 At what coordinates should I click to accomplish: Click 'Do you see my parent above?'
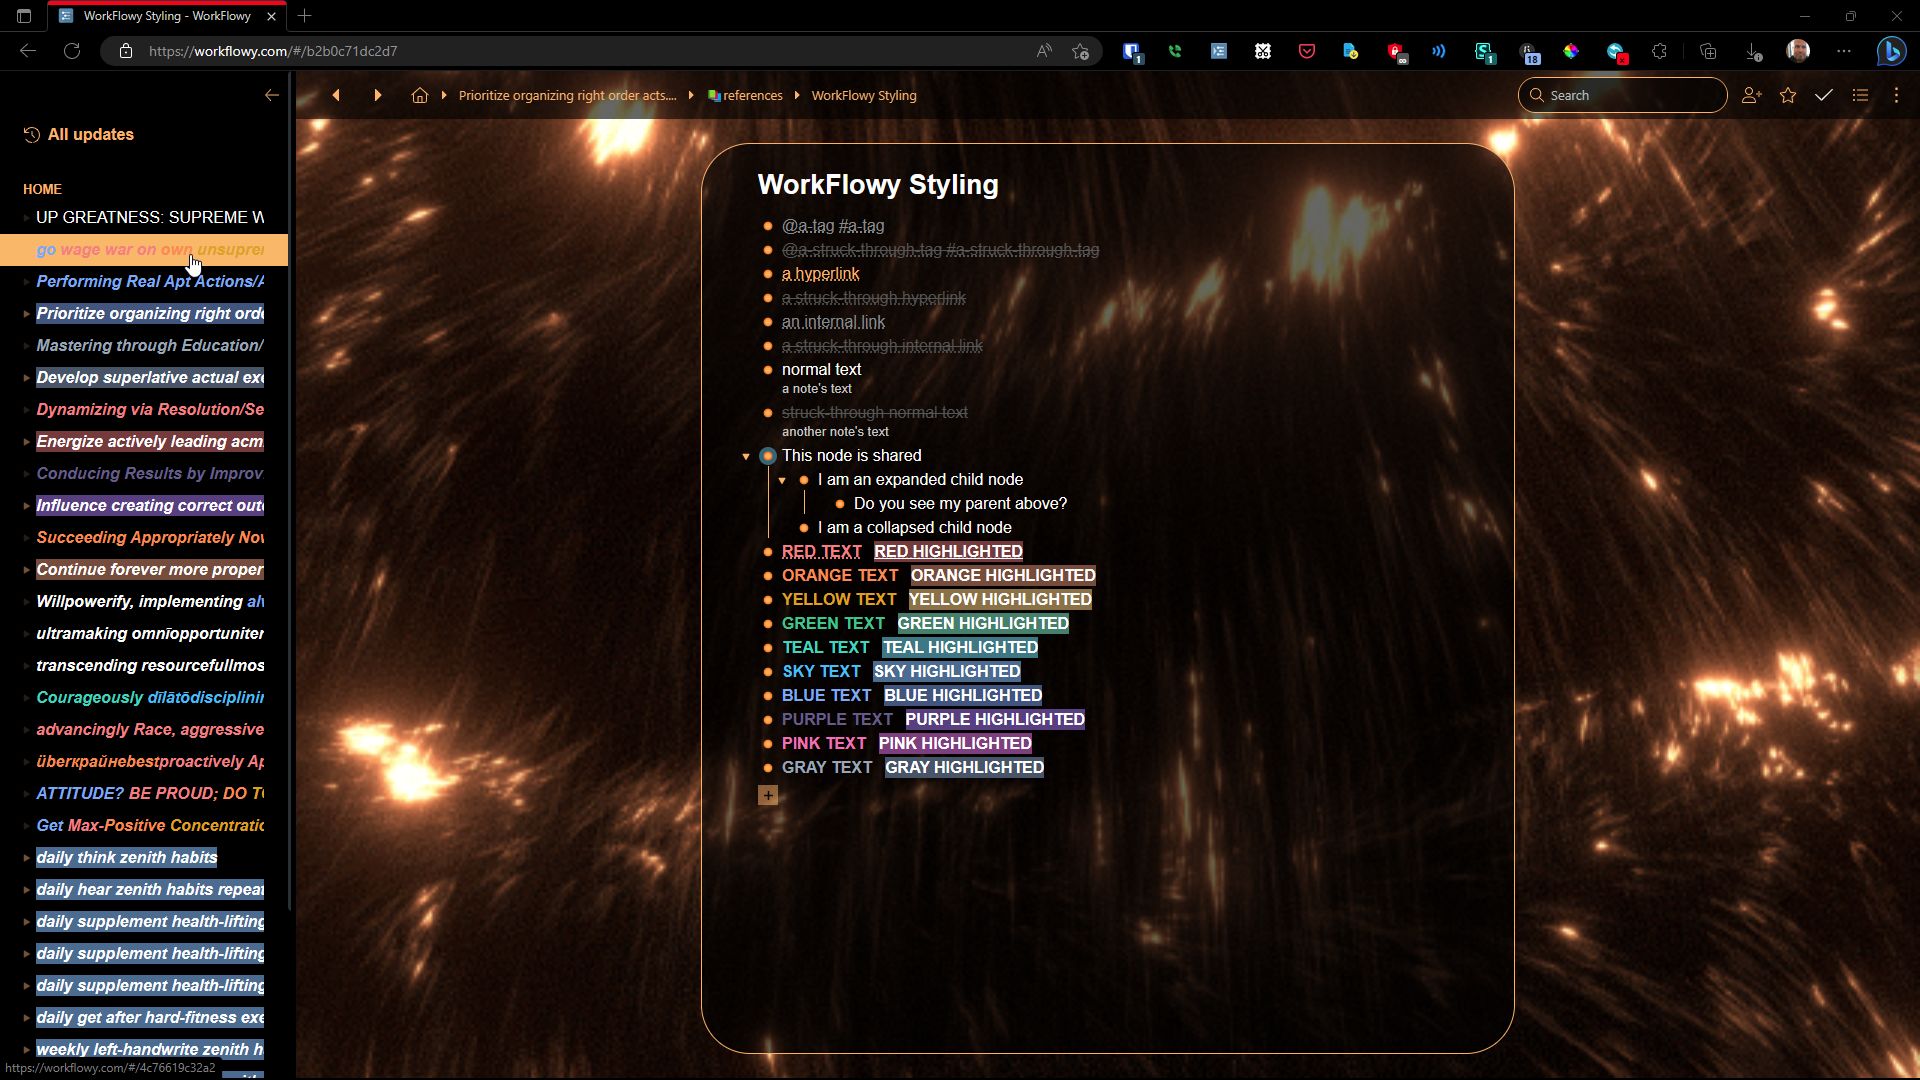960,503
